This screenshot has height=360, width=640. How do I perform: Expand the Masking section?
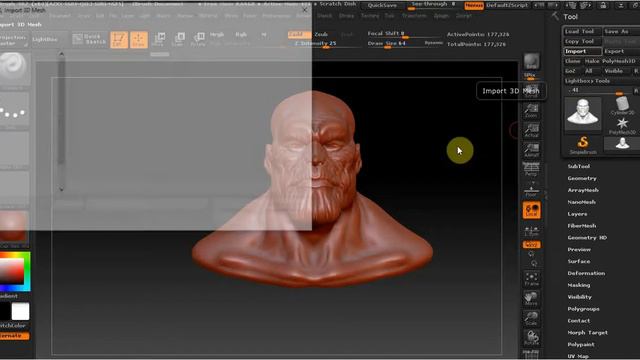point(579,285)
